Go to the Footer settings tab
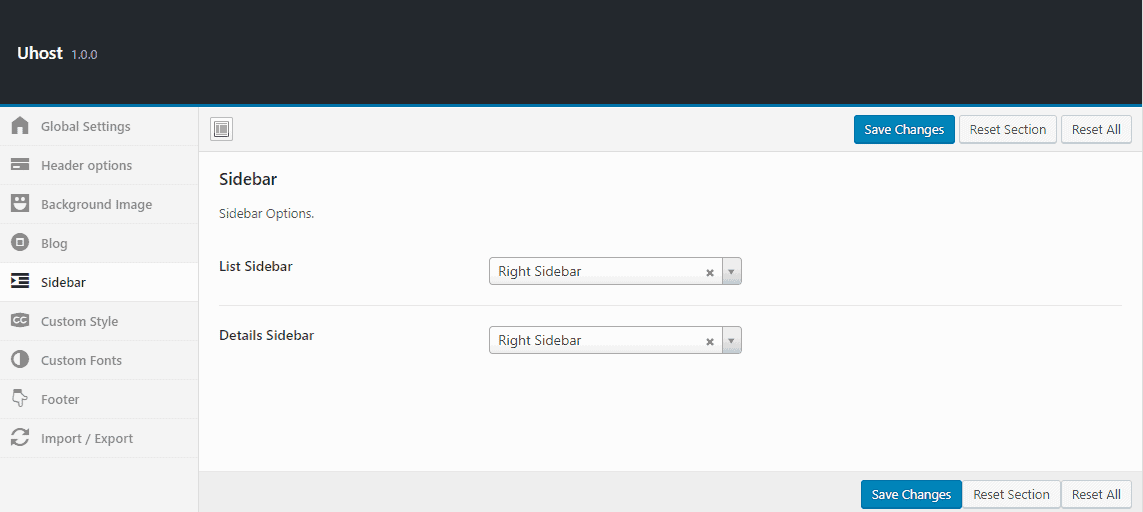The image size is (1143, 512). 60,399
